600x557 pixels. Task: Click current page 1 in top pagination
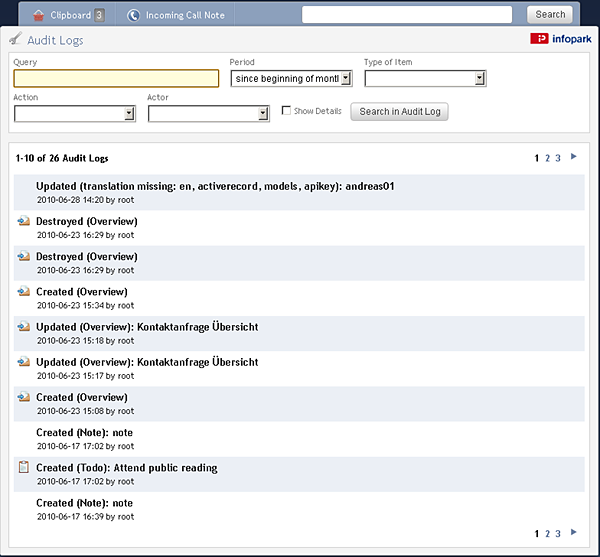point(537,158)
